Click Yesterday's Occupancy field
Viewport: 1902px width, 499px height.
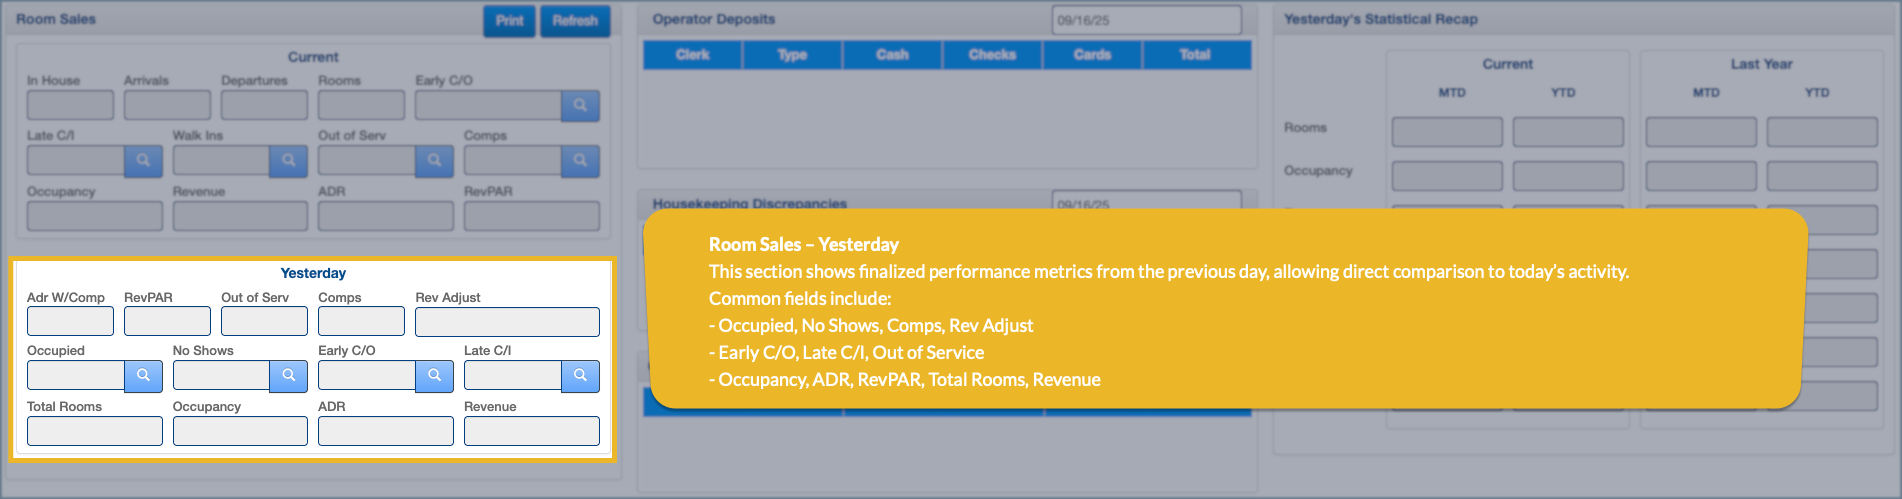click(240, 431)
